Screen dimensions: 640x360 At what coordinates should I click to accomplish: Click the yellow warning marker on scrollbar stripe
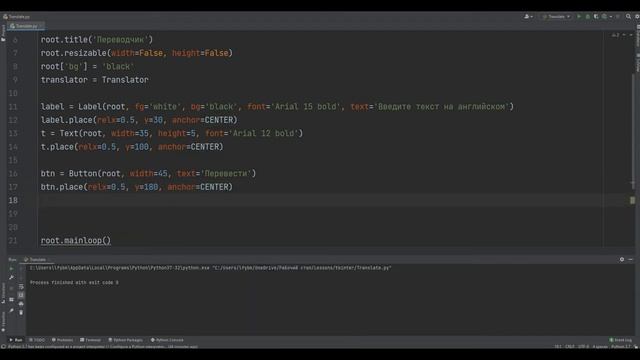(x=633, y=200)
